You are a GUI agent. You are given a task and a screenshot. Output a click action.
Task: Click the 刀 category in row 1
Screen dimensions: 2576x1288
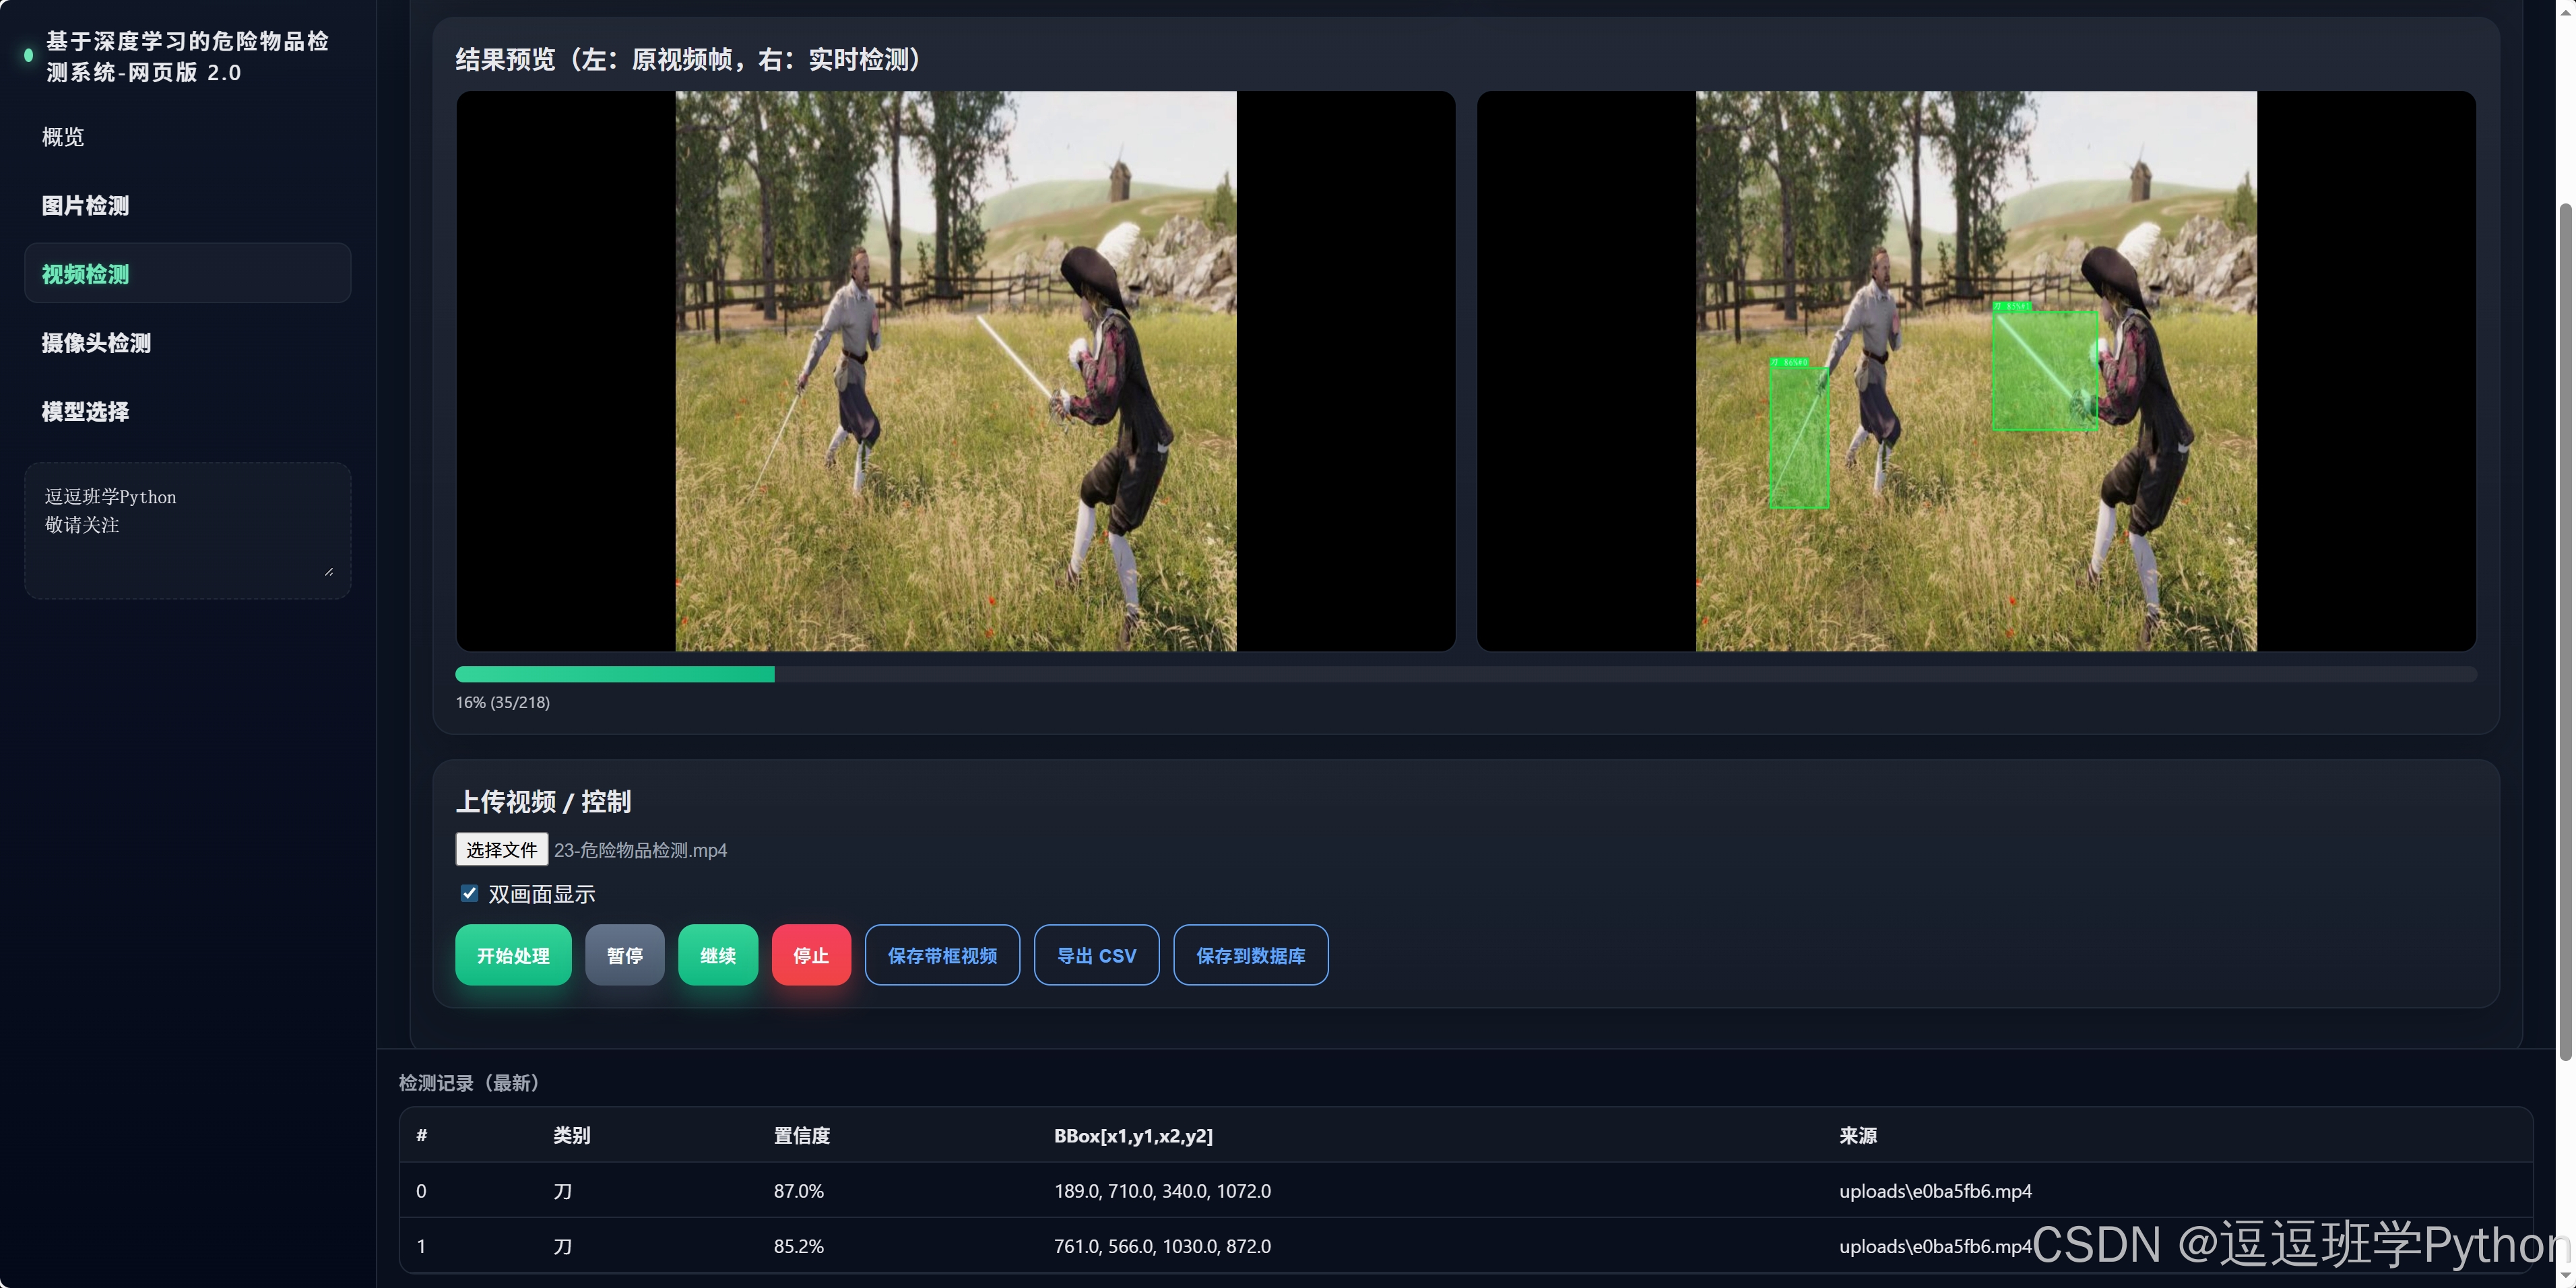[563, 1246]
